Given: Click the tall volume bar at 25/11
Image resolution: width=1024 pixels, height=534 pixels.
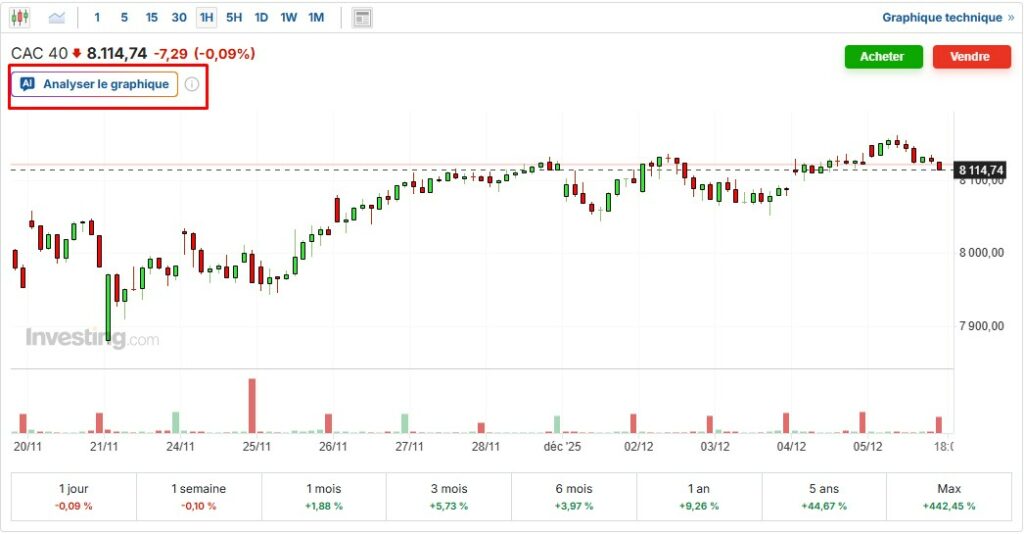Looking at the screenshot, I should (252, 405).
